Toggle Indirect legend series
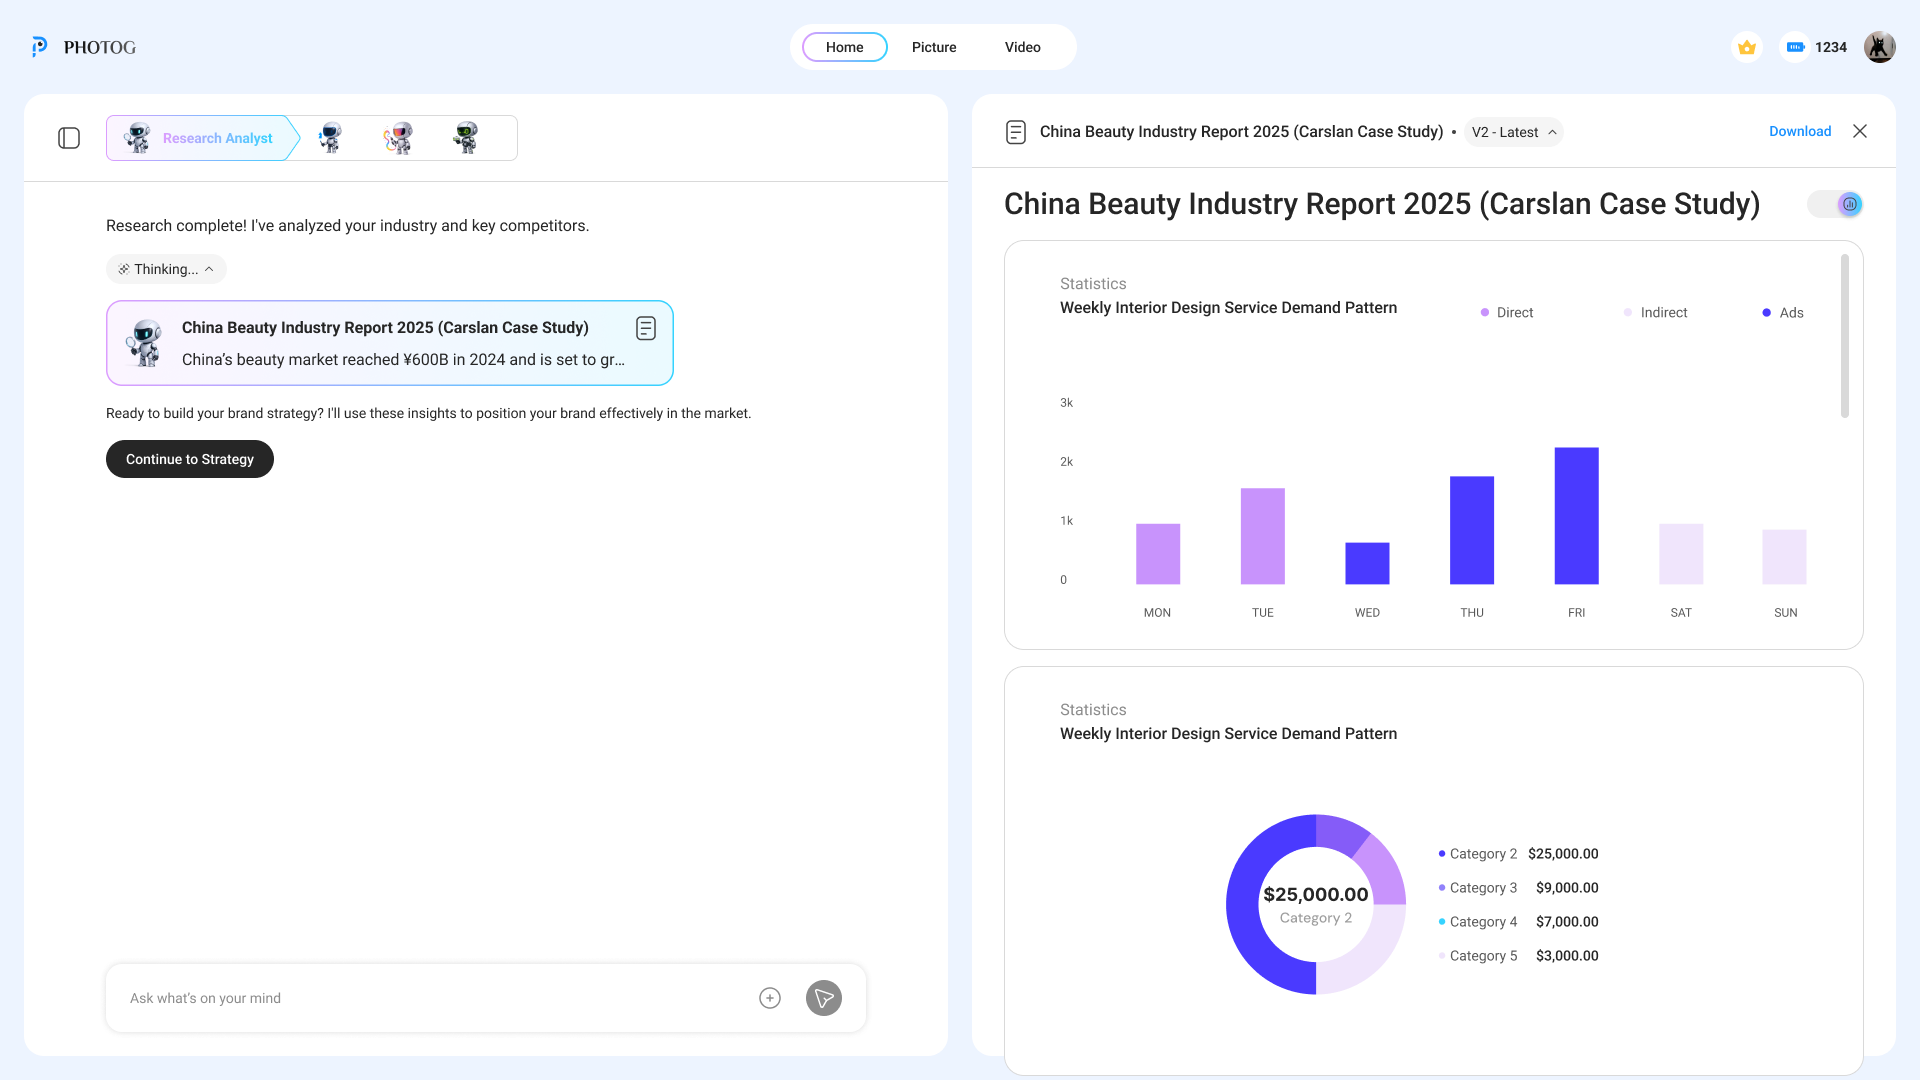 pos(1656,313)
